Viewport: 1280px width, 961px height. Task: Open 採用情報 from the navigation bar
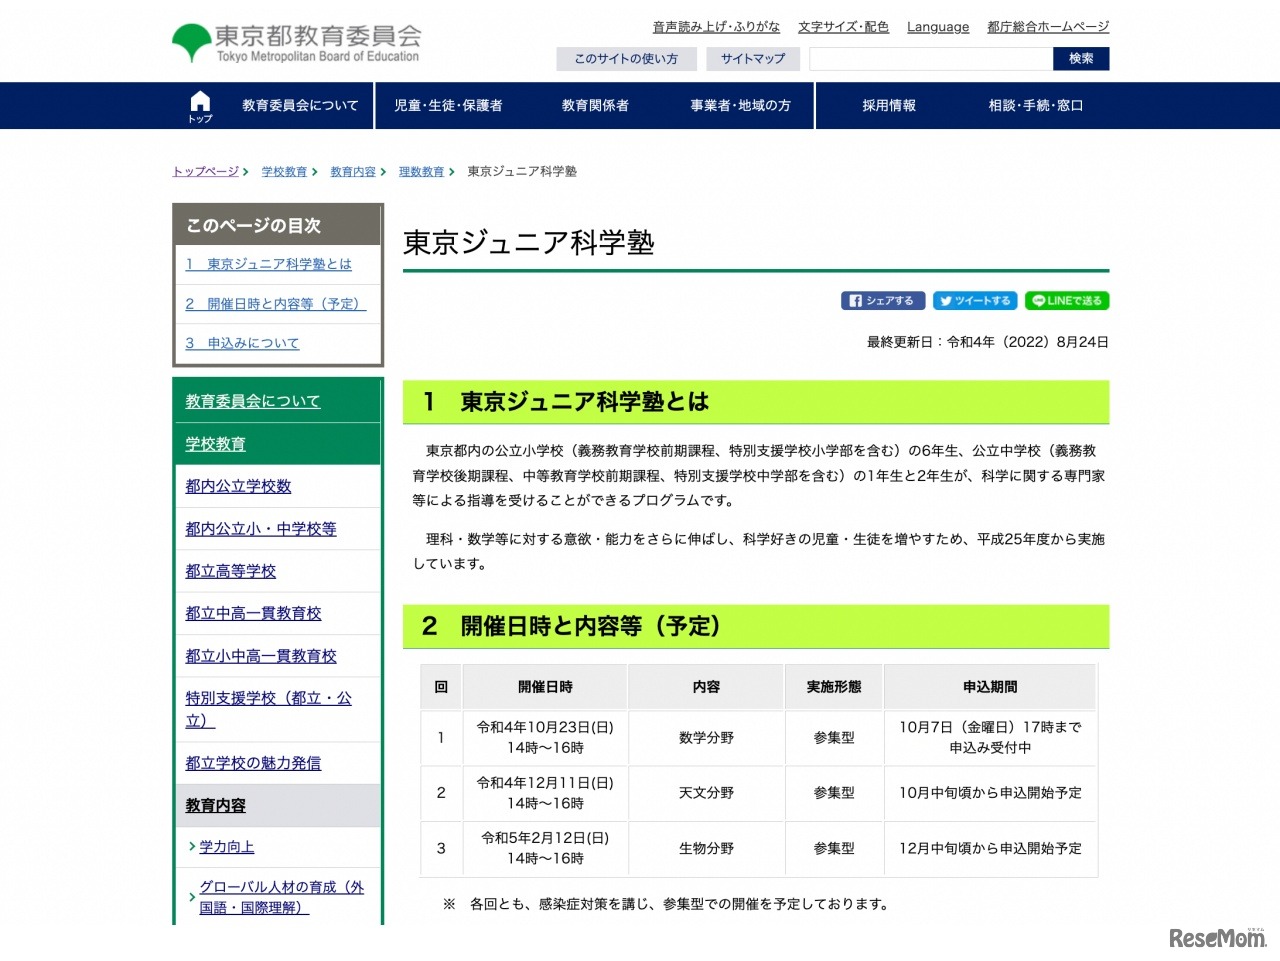(x=888, y=105)
